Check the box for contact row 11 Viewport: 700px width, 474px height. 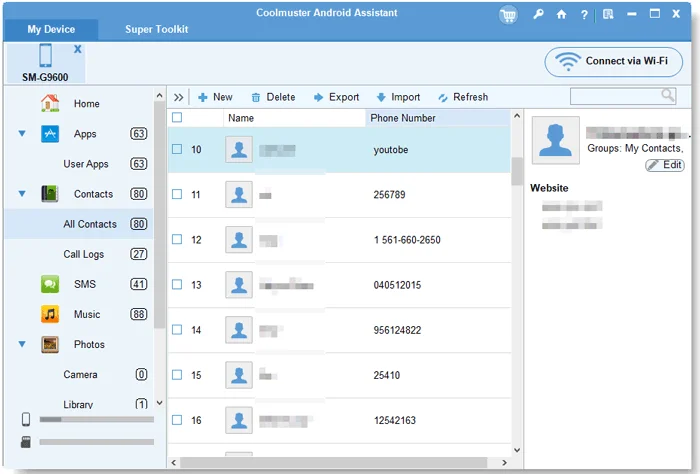177,194
